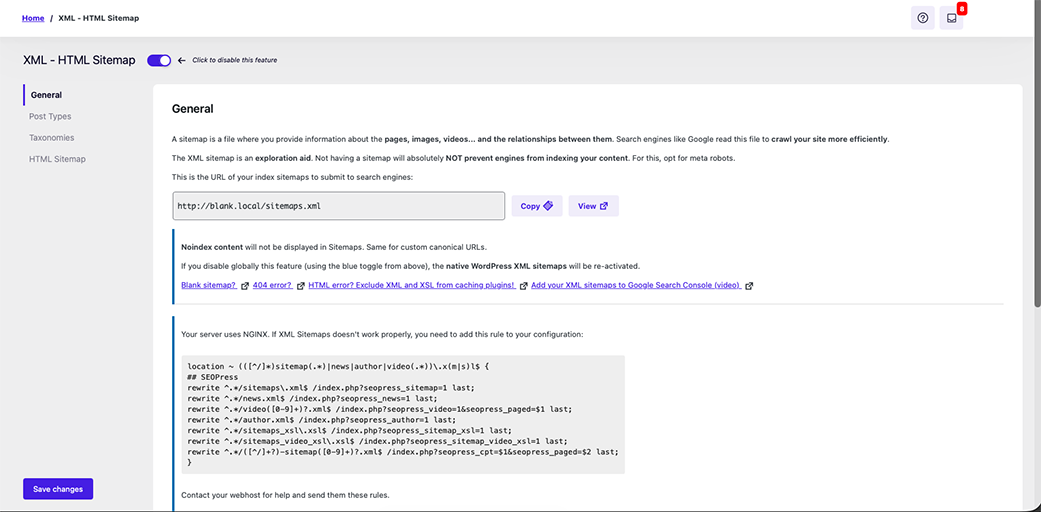Click the 'Your server uses NGINX' notice text
This screenshot has height=512, width=1041.
pos(382,334)
